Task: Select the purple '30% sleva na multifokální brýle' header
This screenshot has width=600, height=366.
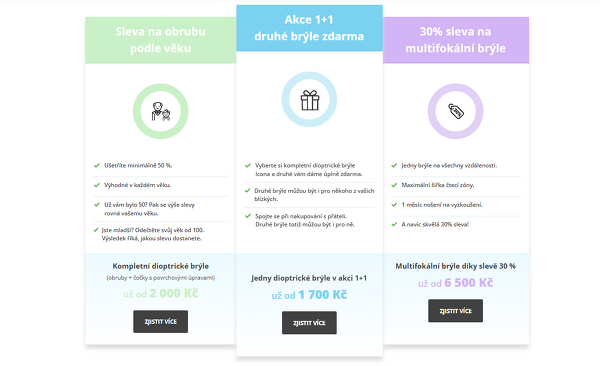Action: click(x=456, y=40)
